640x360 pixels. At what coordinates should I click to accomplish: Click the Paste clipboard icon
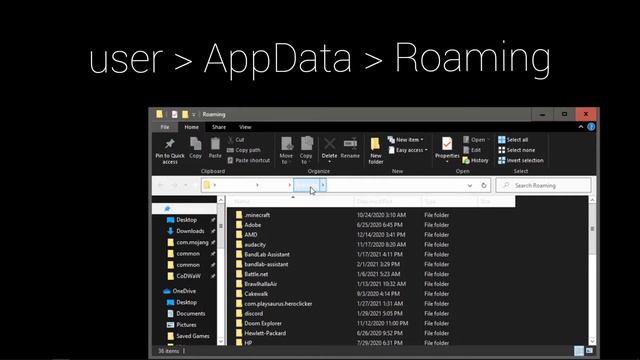[x=215, y=144]
